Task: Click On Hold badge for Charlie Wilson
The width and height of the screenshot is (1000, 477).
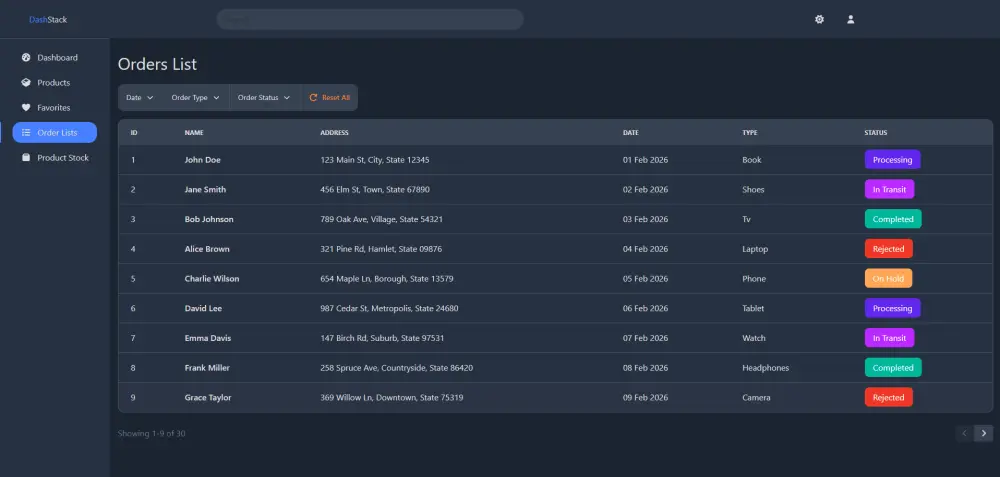Action: coord(888,279)
